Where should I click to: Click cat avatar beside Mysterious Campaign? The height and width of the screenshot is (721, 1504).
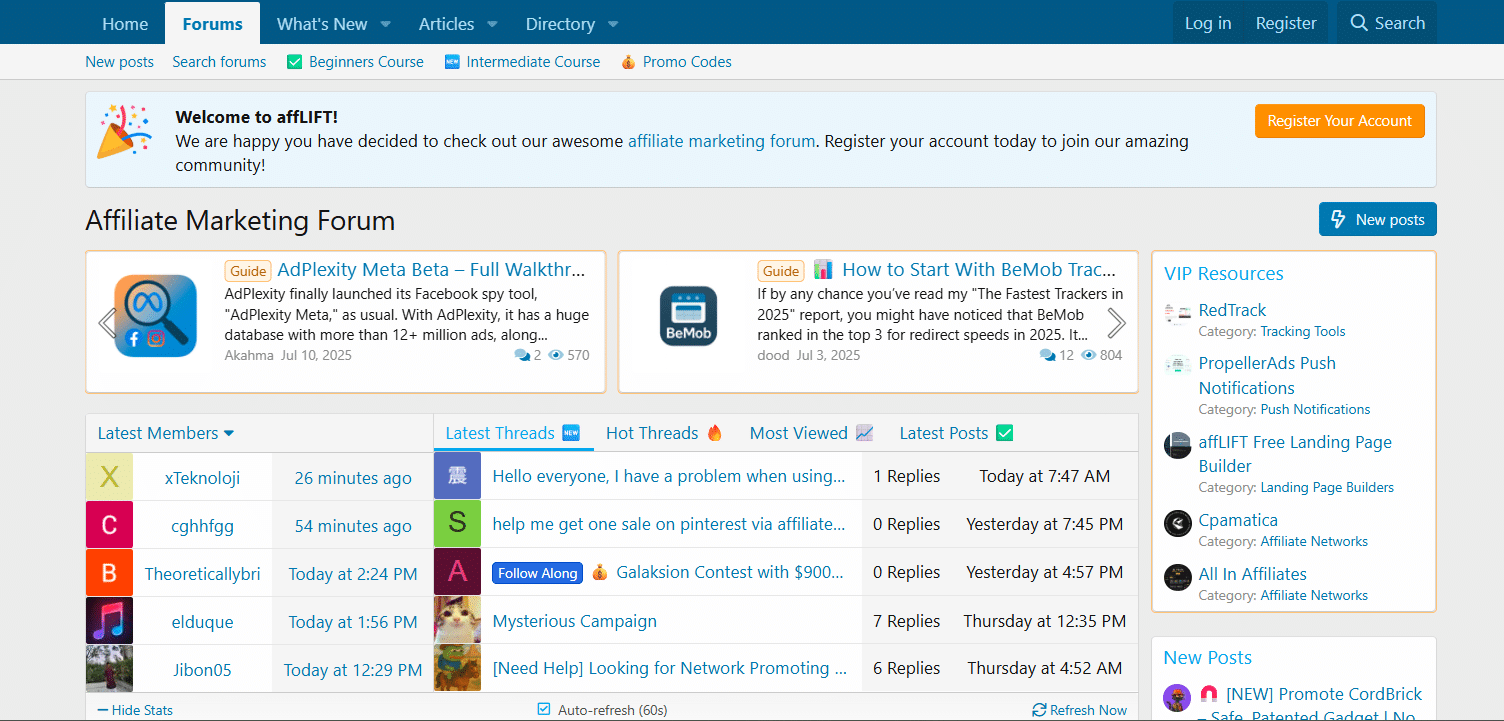coord(457,620)
